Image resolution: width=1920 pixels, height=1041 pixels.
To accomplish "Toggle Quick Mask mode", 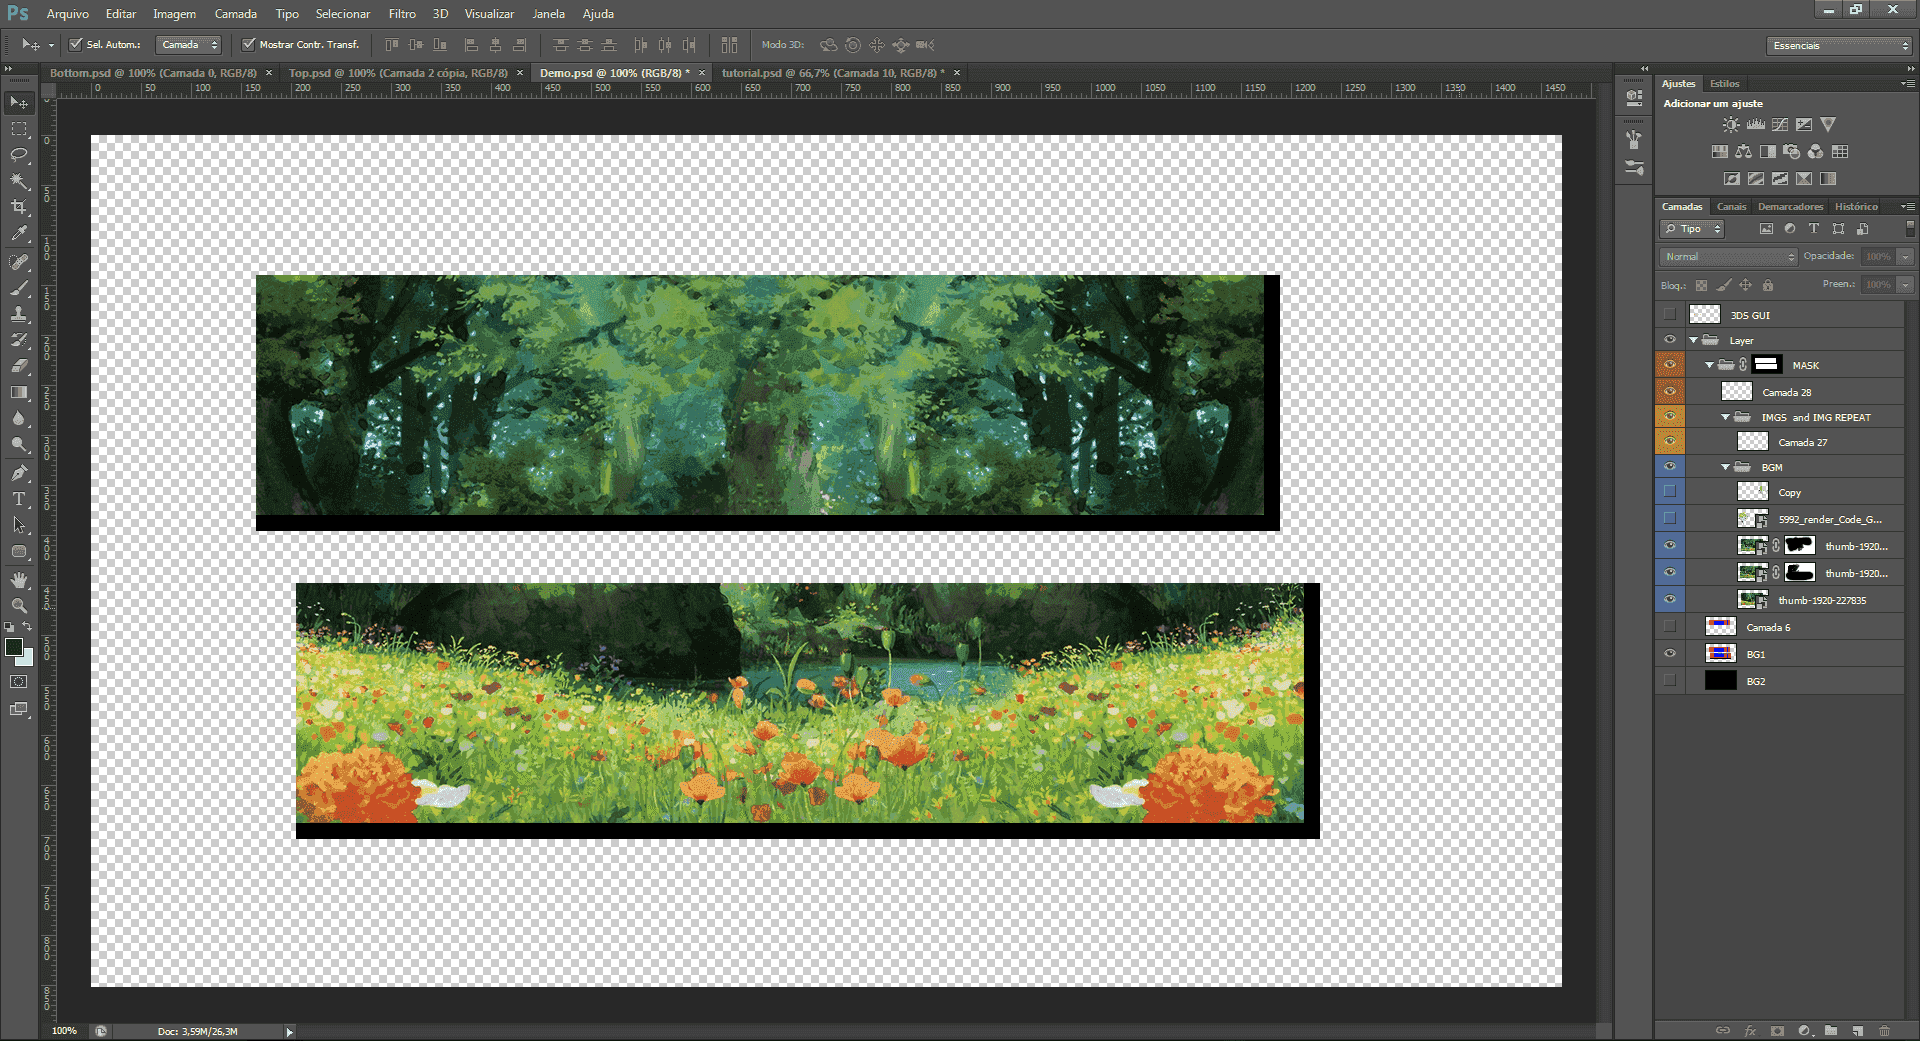I will tap(19, 682).
